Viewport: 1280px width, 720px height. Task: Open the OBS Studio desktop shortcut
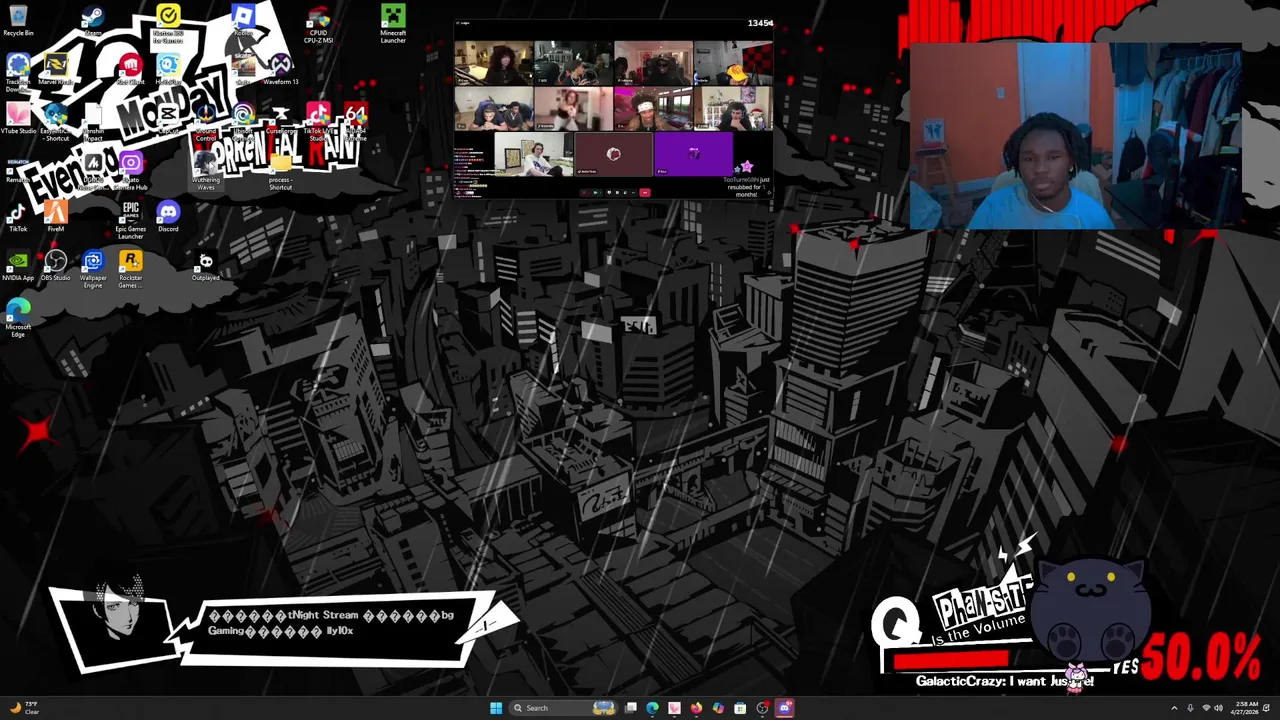(55, 266)
